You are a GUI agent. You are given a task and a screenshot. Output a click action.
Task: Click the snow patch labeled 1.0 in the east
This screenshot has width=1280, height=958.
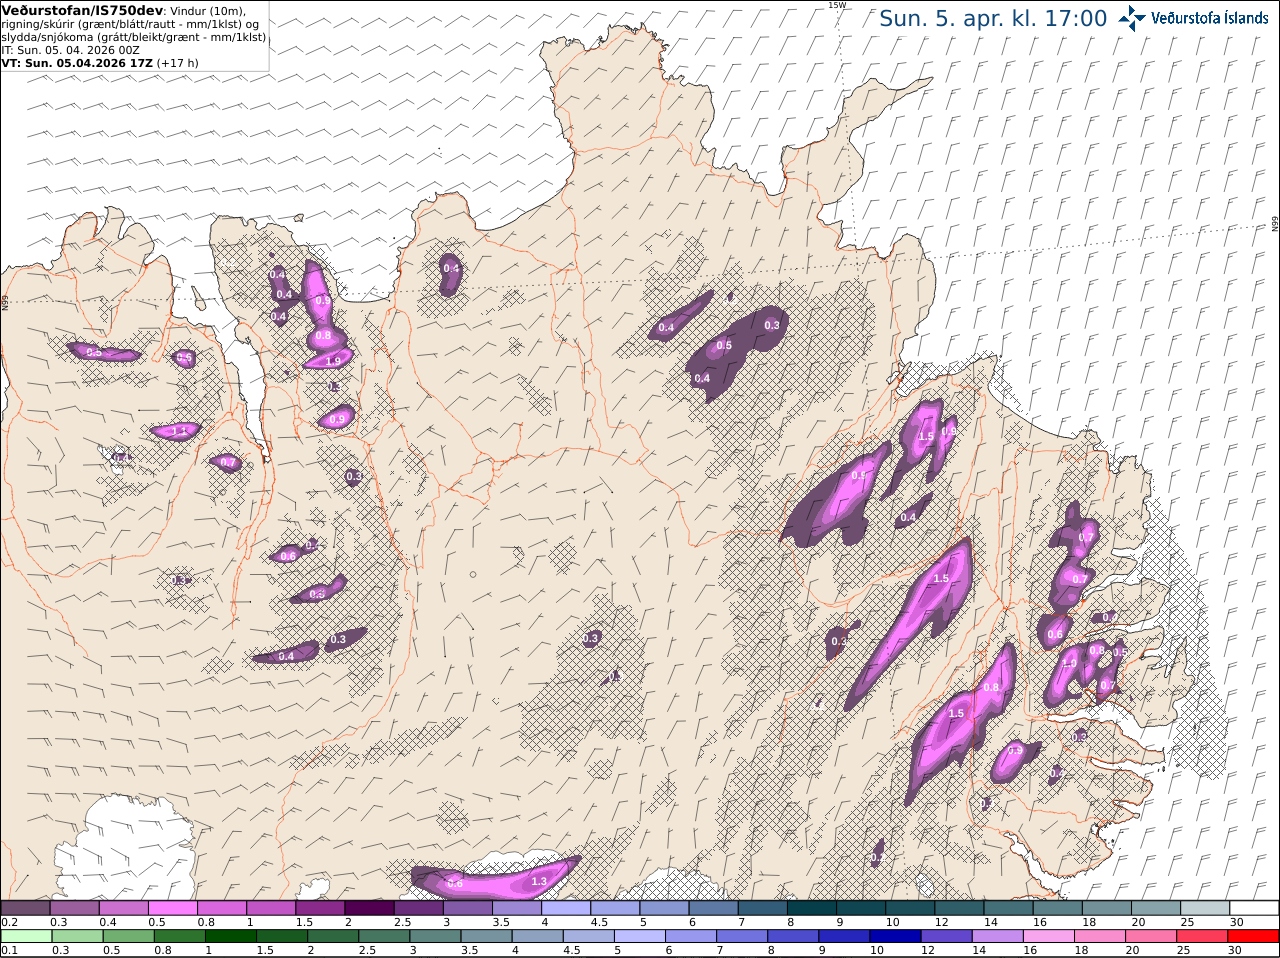[1068, 664]
